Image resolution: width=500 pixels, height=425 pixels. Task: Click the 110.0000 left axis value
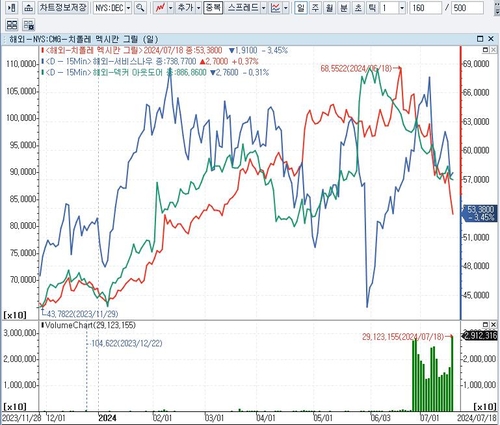[x=22, y=64]
